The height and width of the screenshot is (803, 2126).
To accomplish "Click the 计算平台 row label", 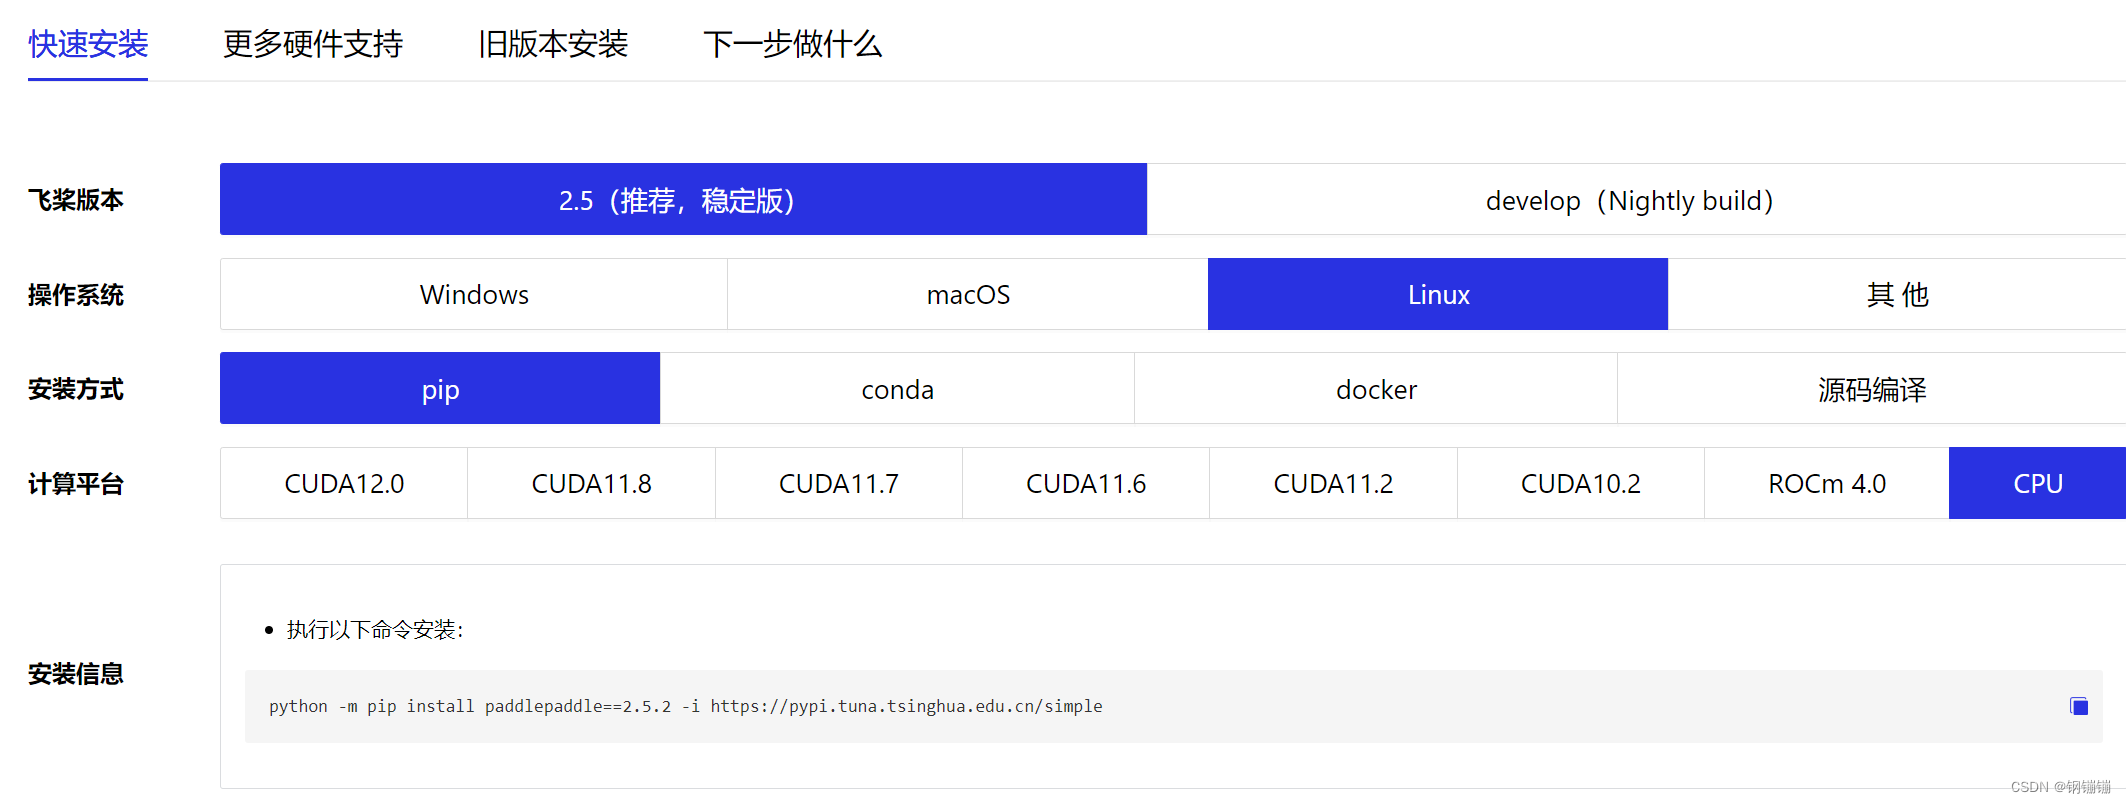I will pos(76,484).
